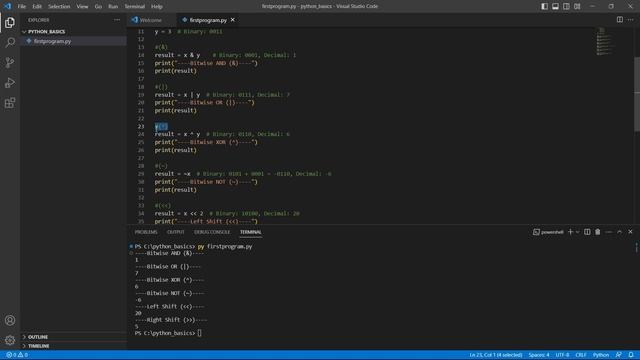Click the feedback icon in status bar
Image resolution: width=640 pixels, height=360 pixels.
(619, 355)
